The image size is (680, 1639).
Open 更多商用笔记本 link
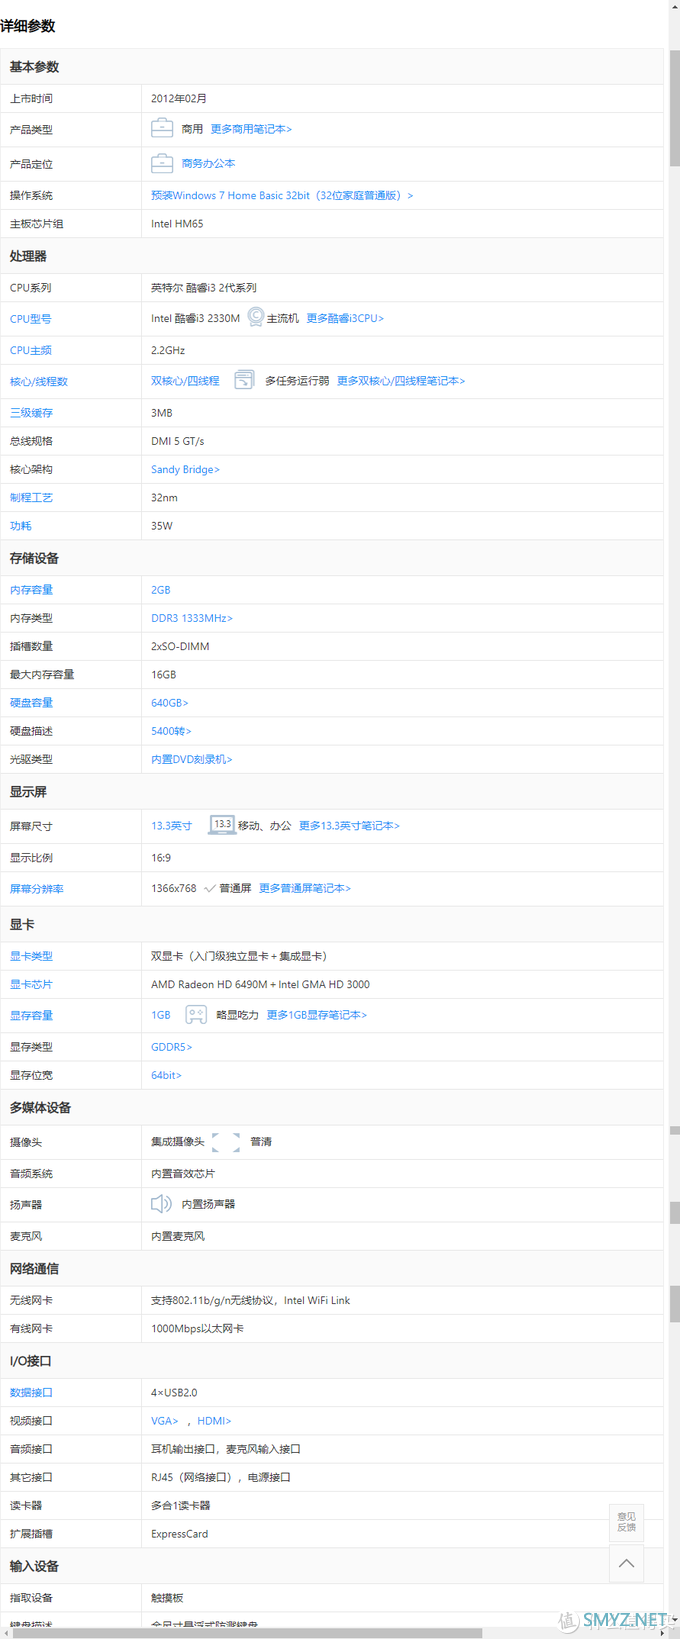[x=251, y=129]
